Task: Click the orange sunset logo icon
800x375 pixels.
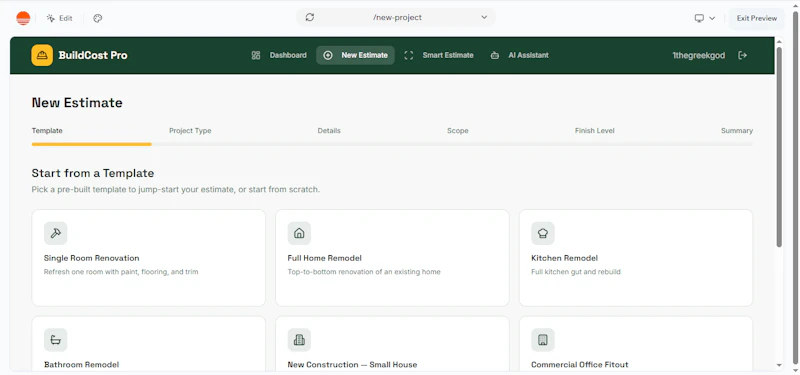Action: 23,18
